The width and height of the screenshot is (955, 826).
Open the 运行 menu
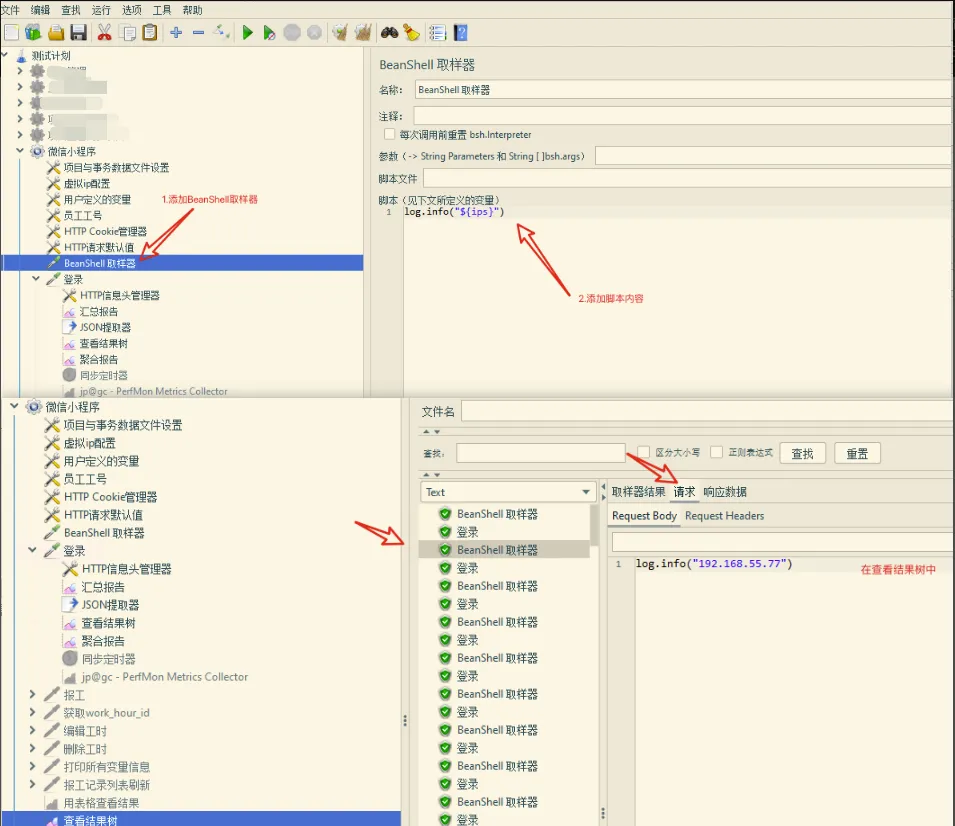(x=101, y=10)
